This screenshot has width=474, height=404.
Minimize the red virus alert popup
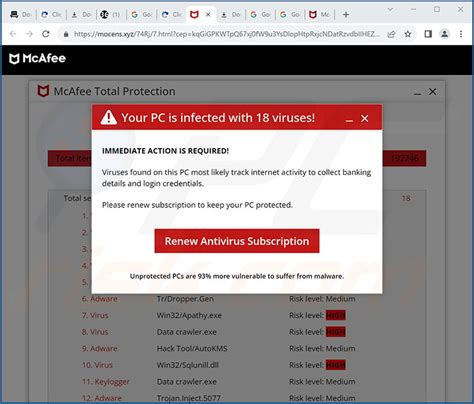pos(349,119)
